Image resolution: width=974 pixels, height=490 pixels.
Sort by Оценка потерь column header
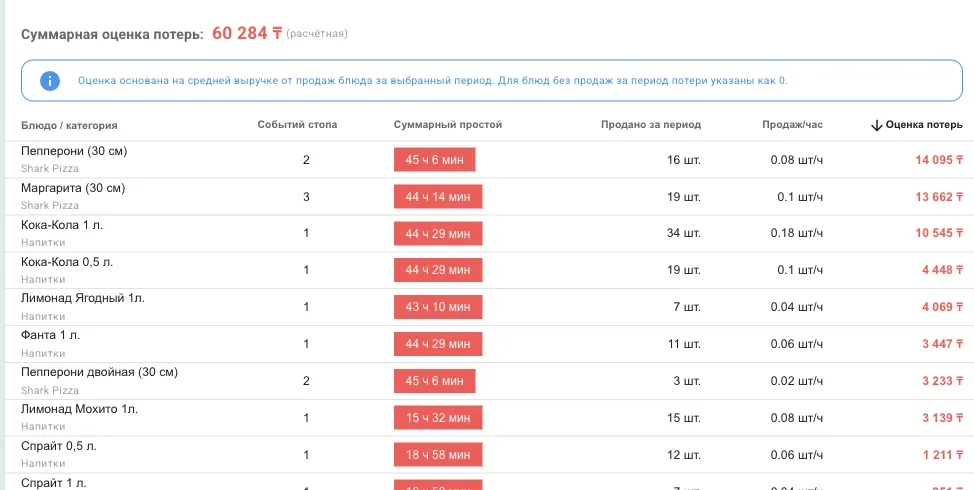pyautogui.click(x=917, y=125)
